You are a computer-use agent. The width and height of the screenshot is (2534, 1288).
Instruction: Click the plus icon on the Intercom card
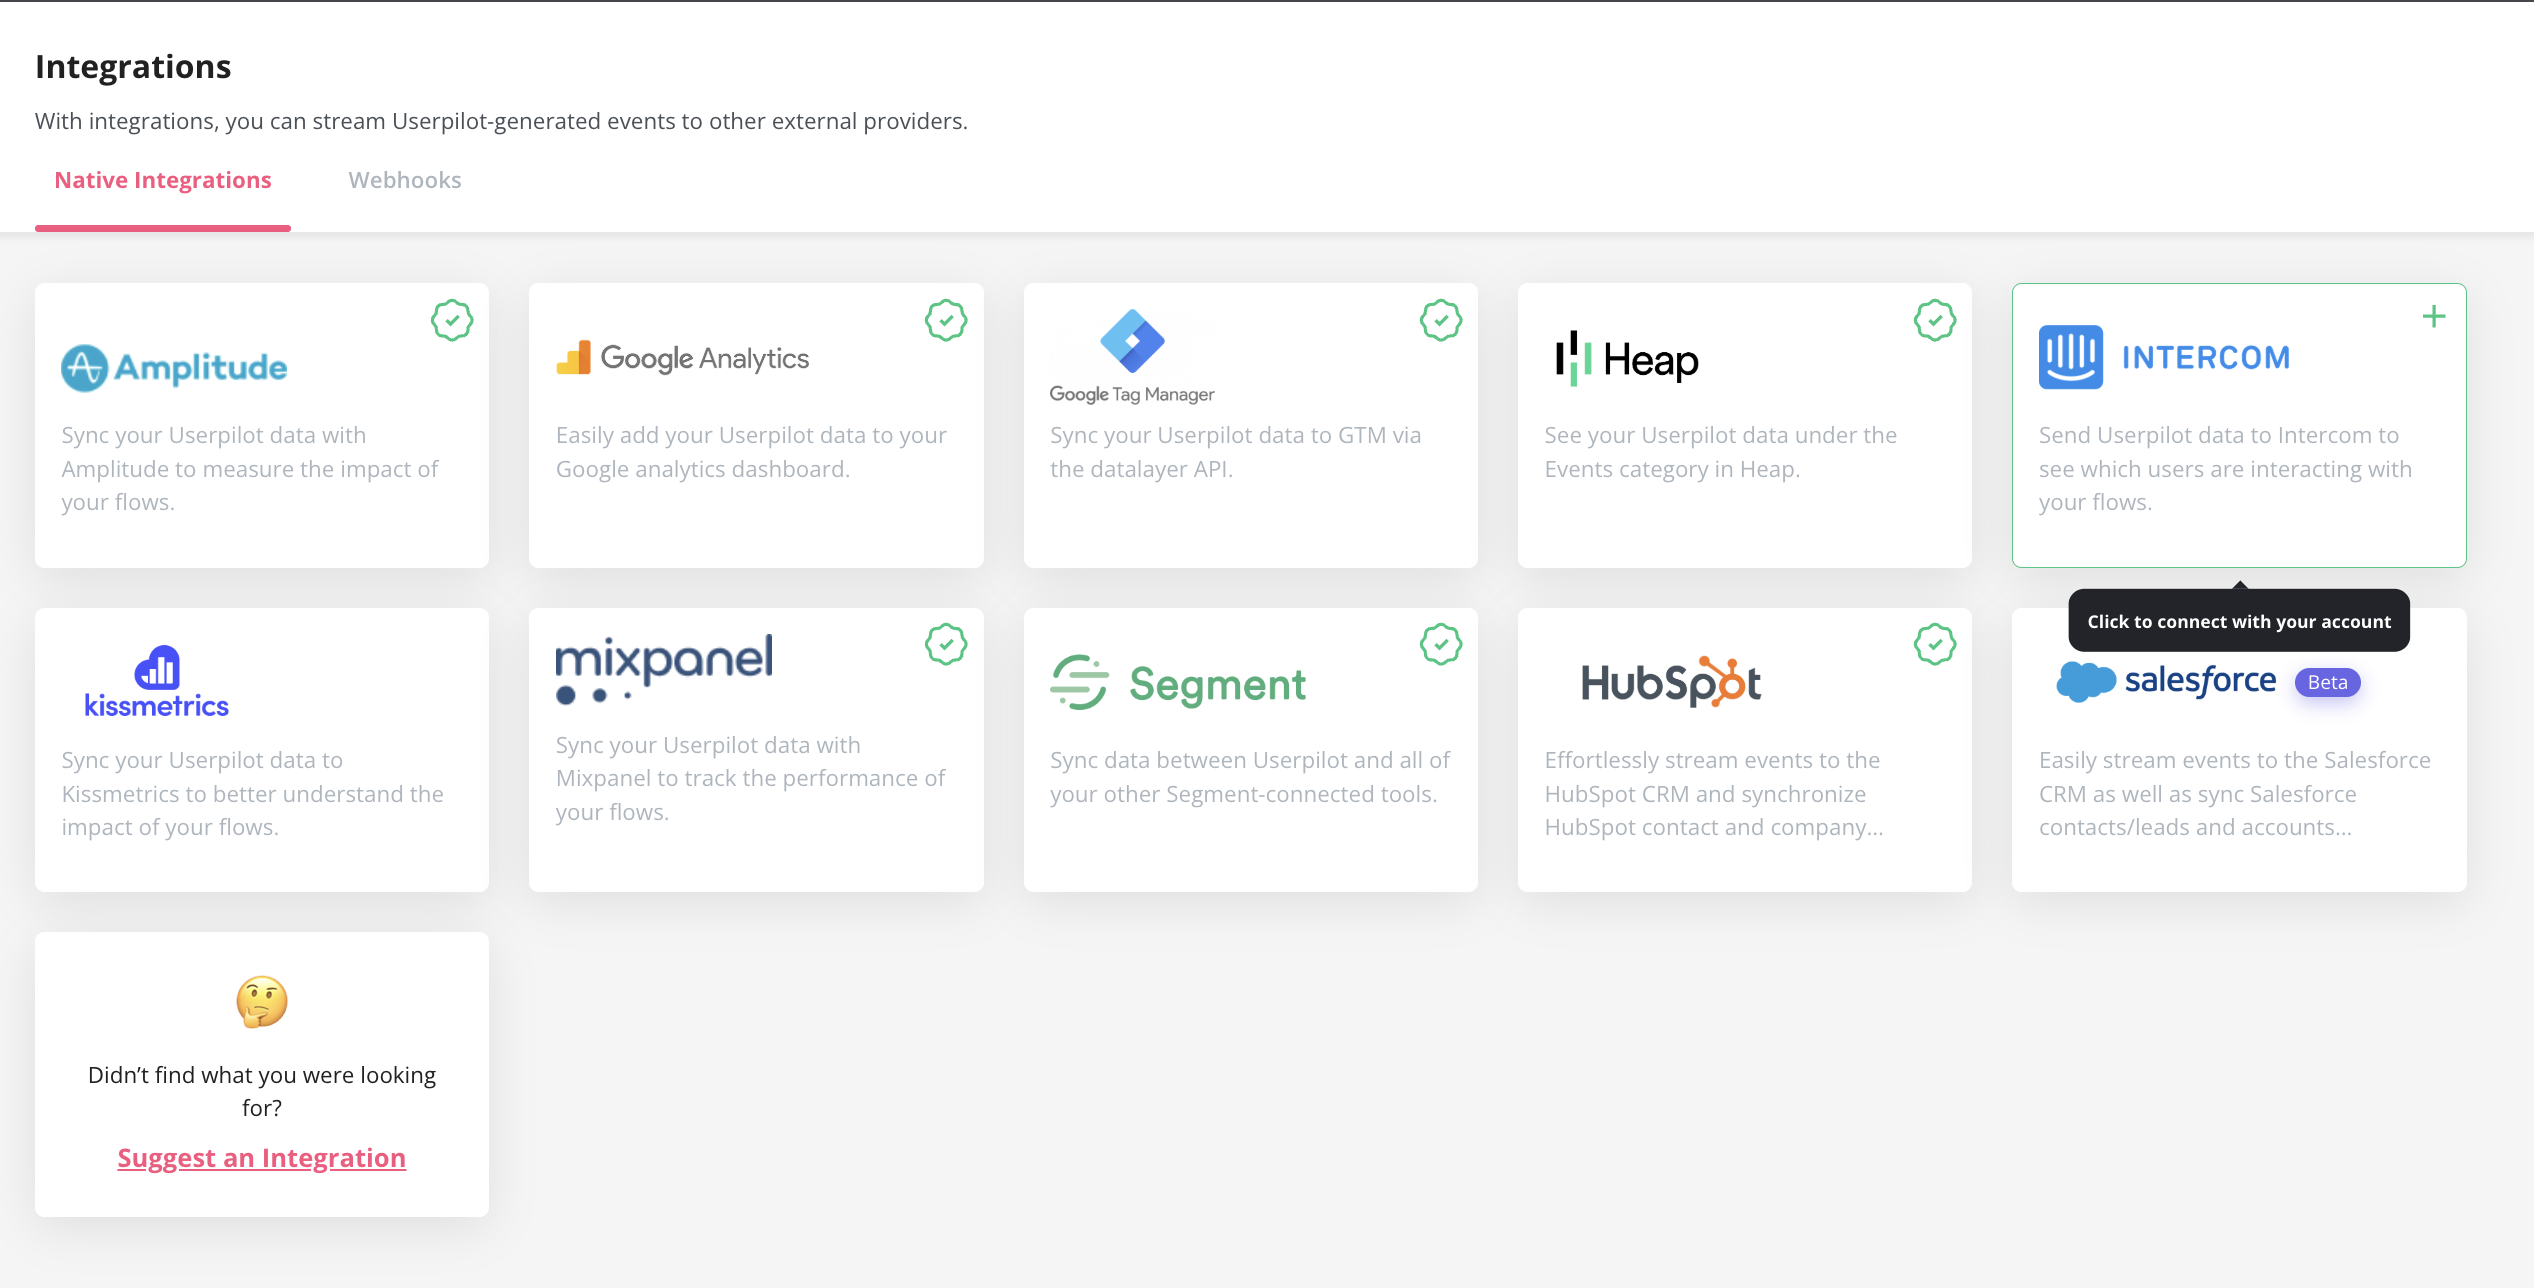2433,317
